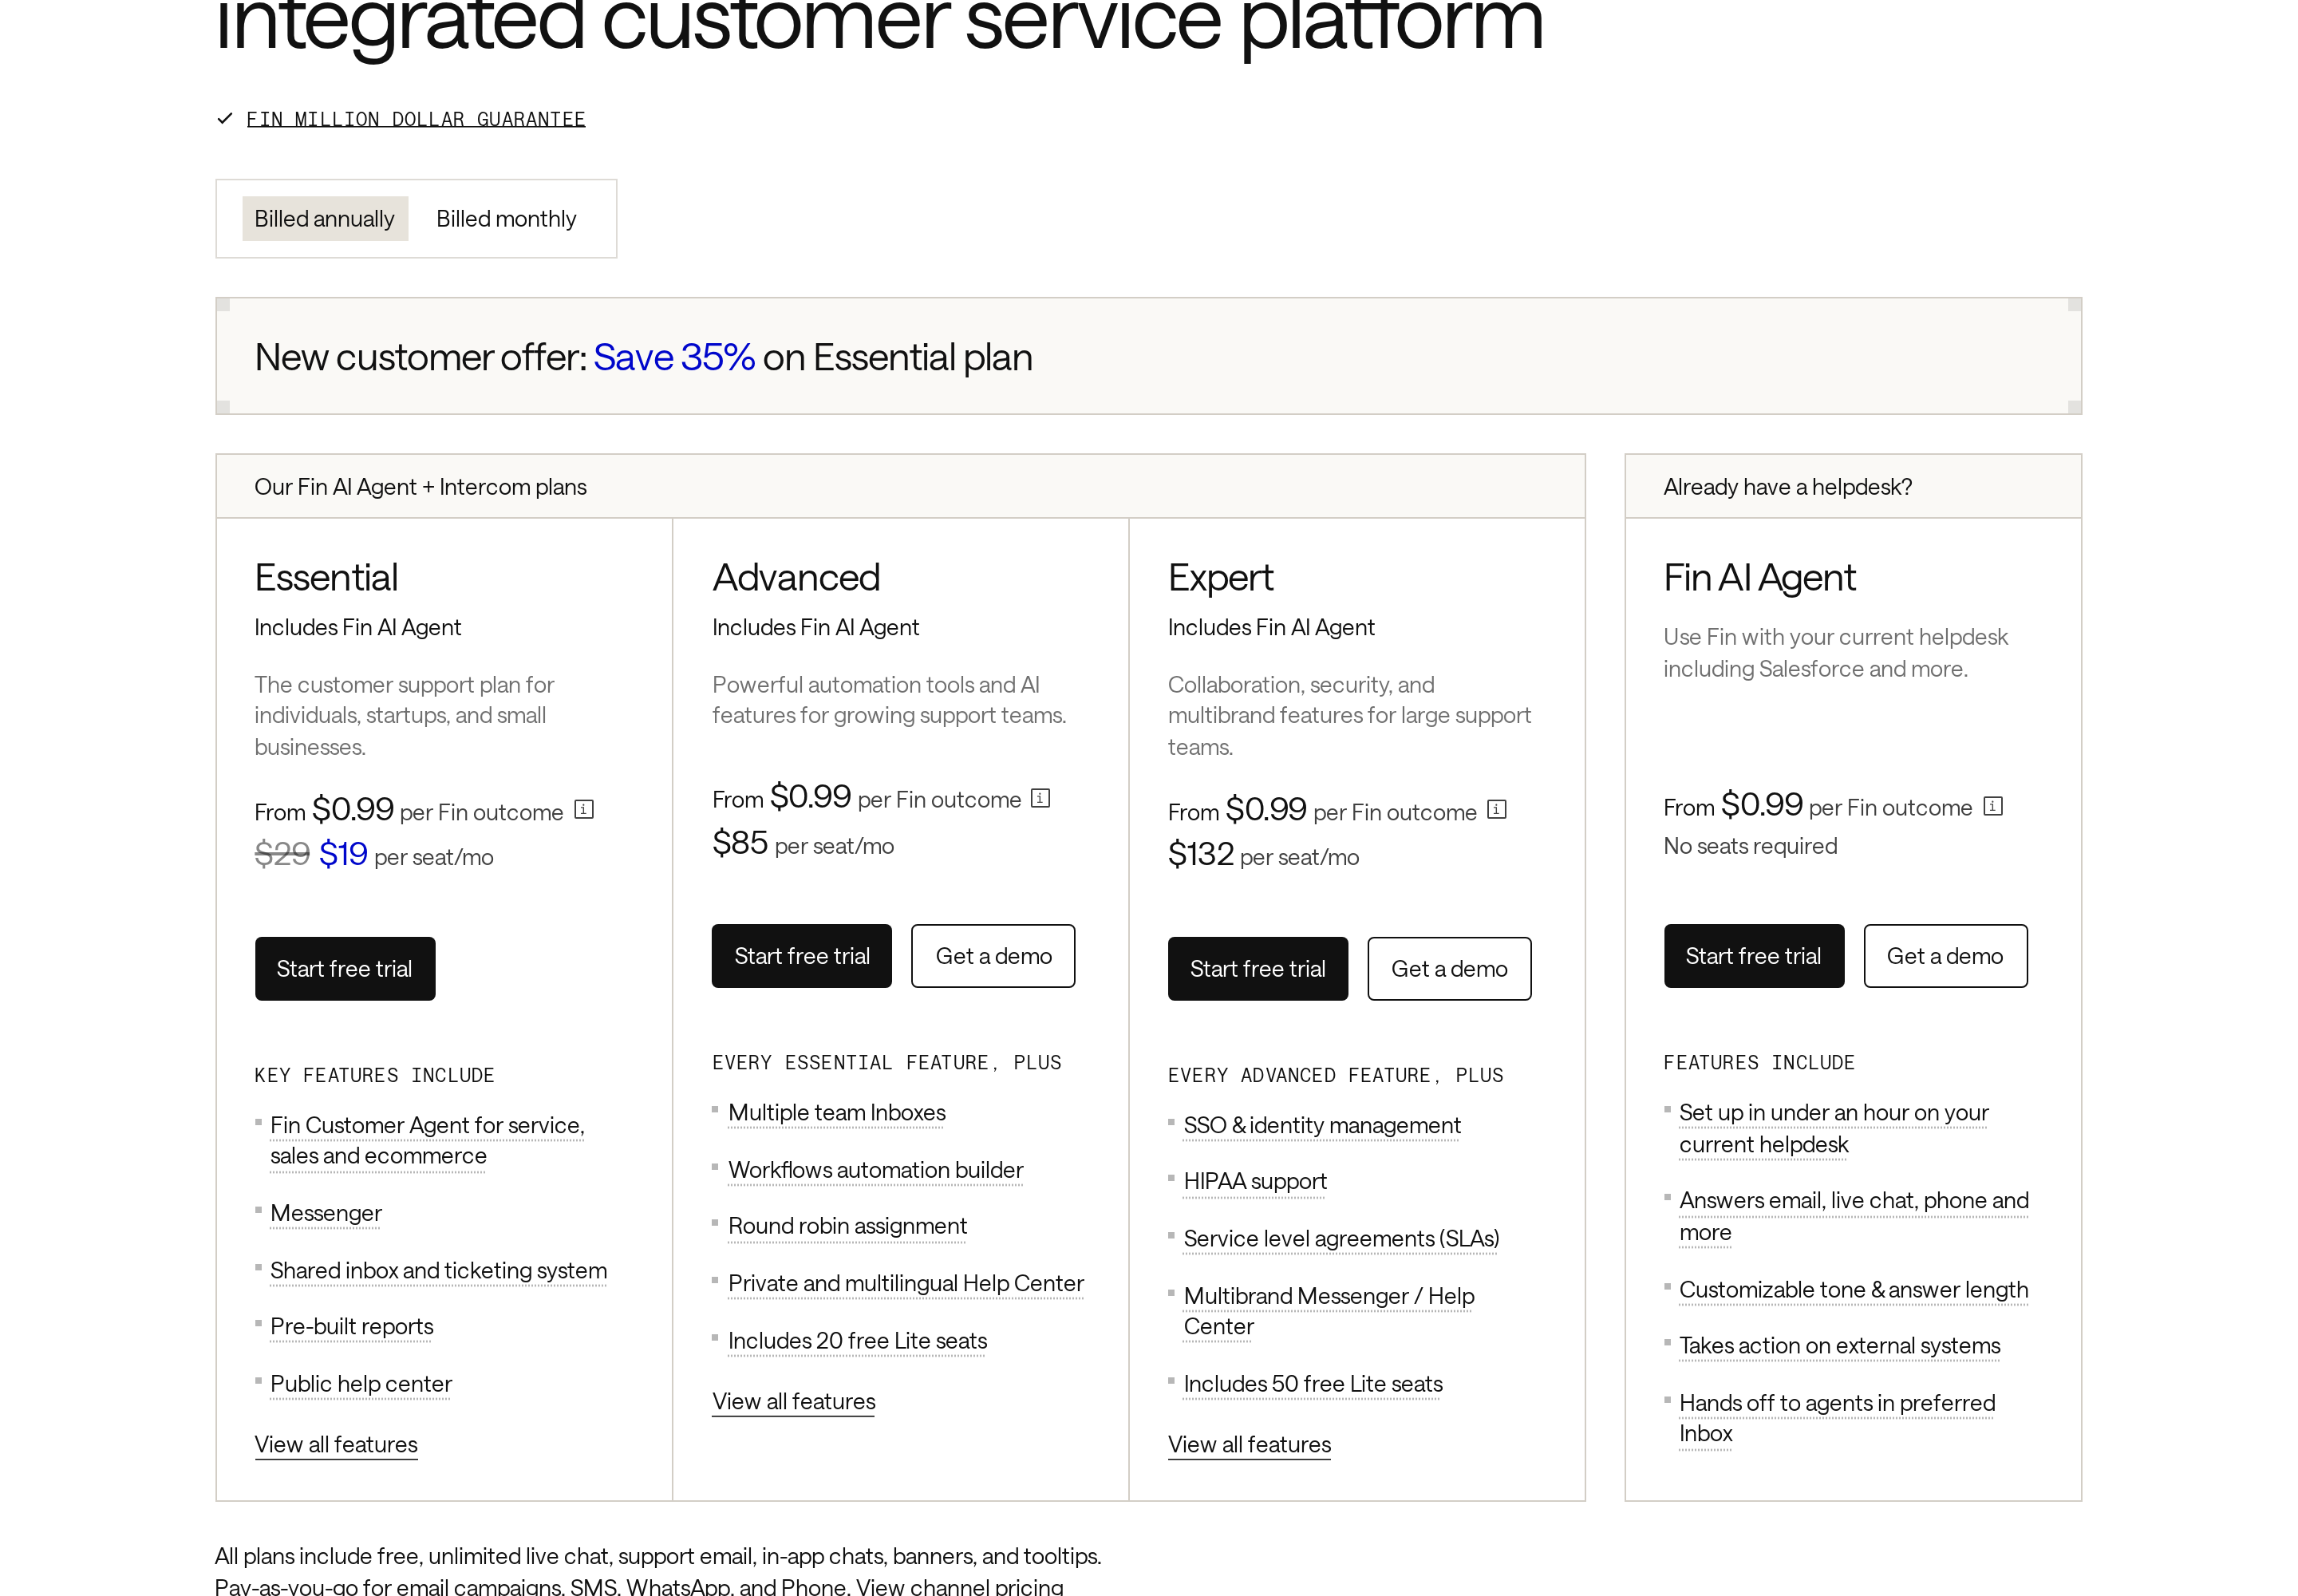Open info icon beside Expert Fin outcome price
Screen dimensions: 2298x1596
1496,810
